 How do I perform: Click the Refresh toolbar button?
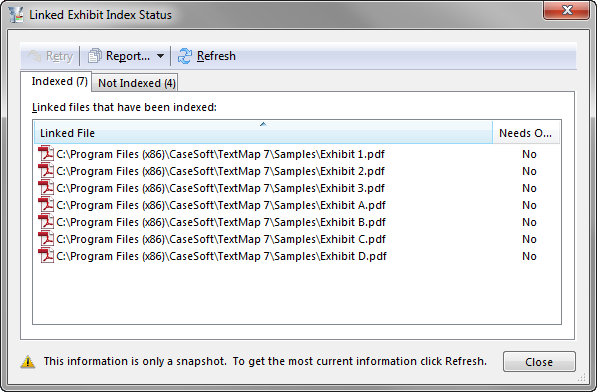207,56
